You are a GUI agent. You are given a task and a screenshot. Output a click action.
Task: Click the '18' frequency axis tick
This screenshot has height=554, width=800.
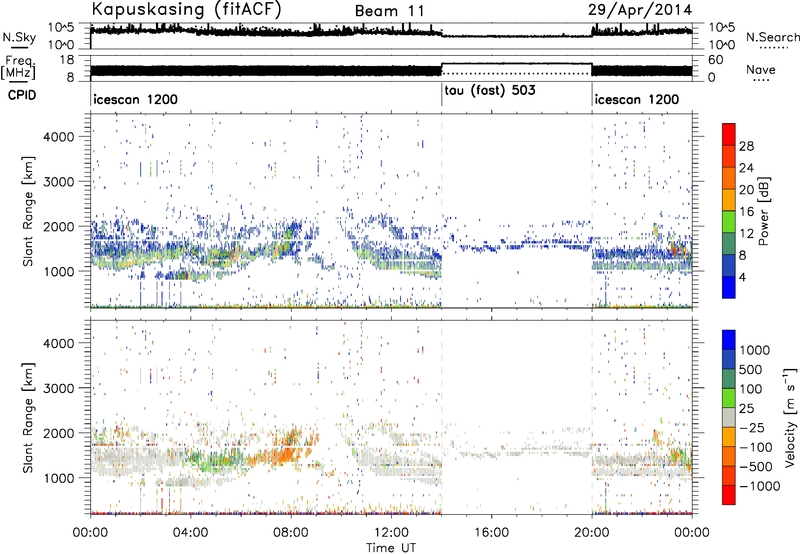[x=66, y=60]
